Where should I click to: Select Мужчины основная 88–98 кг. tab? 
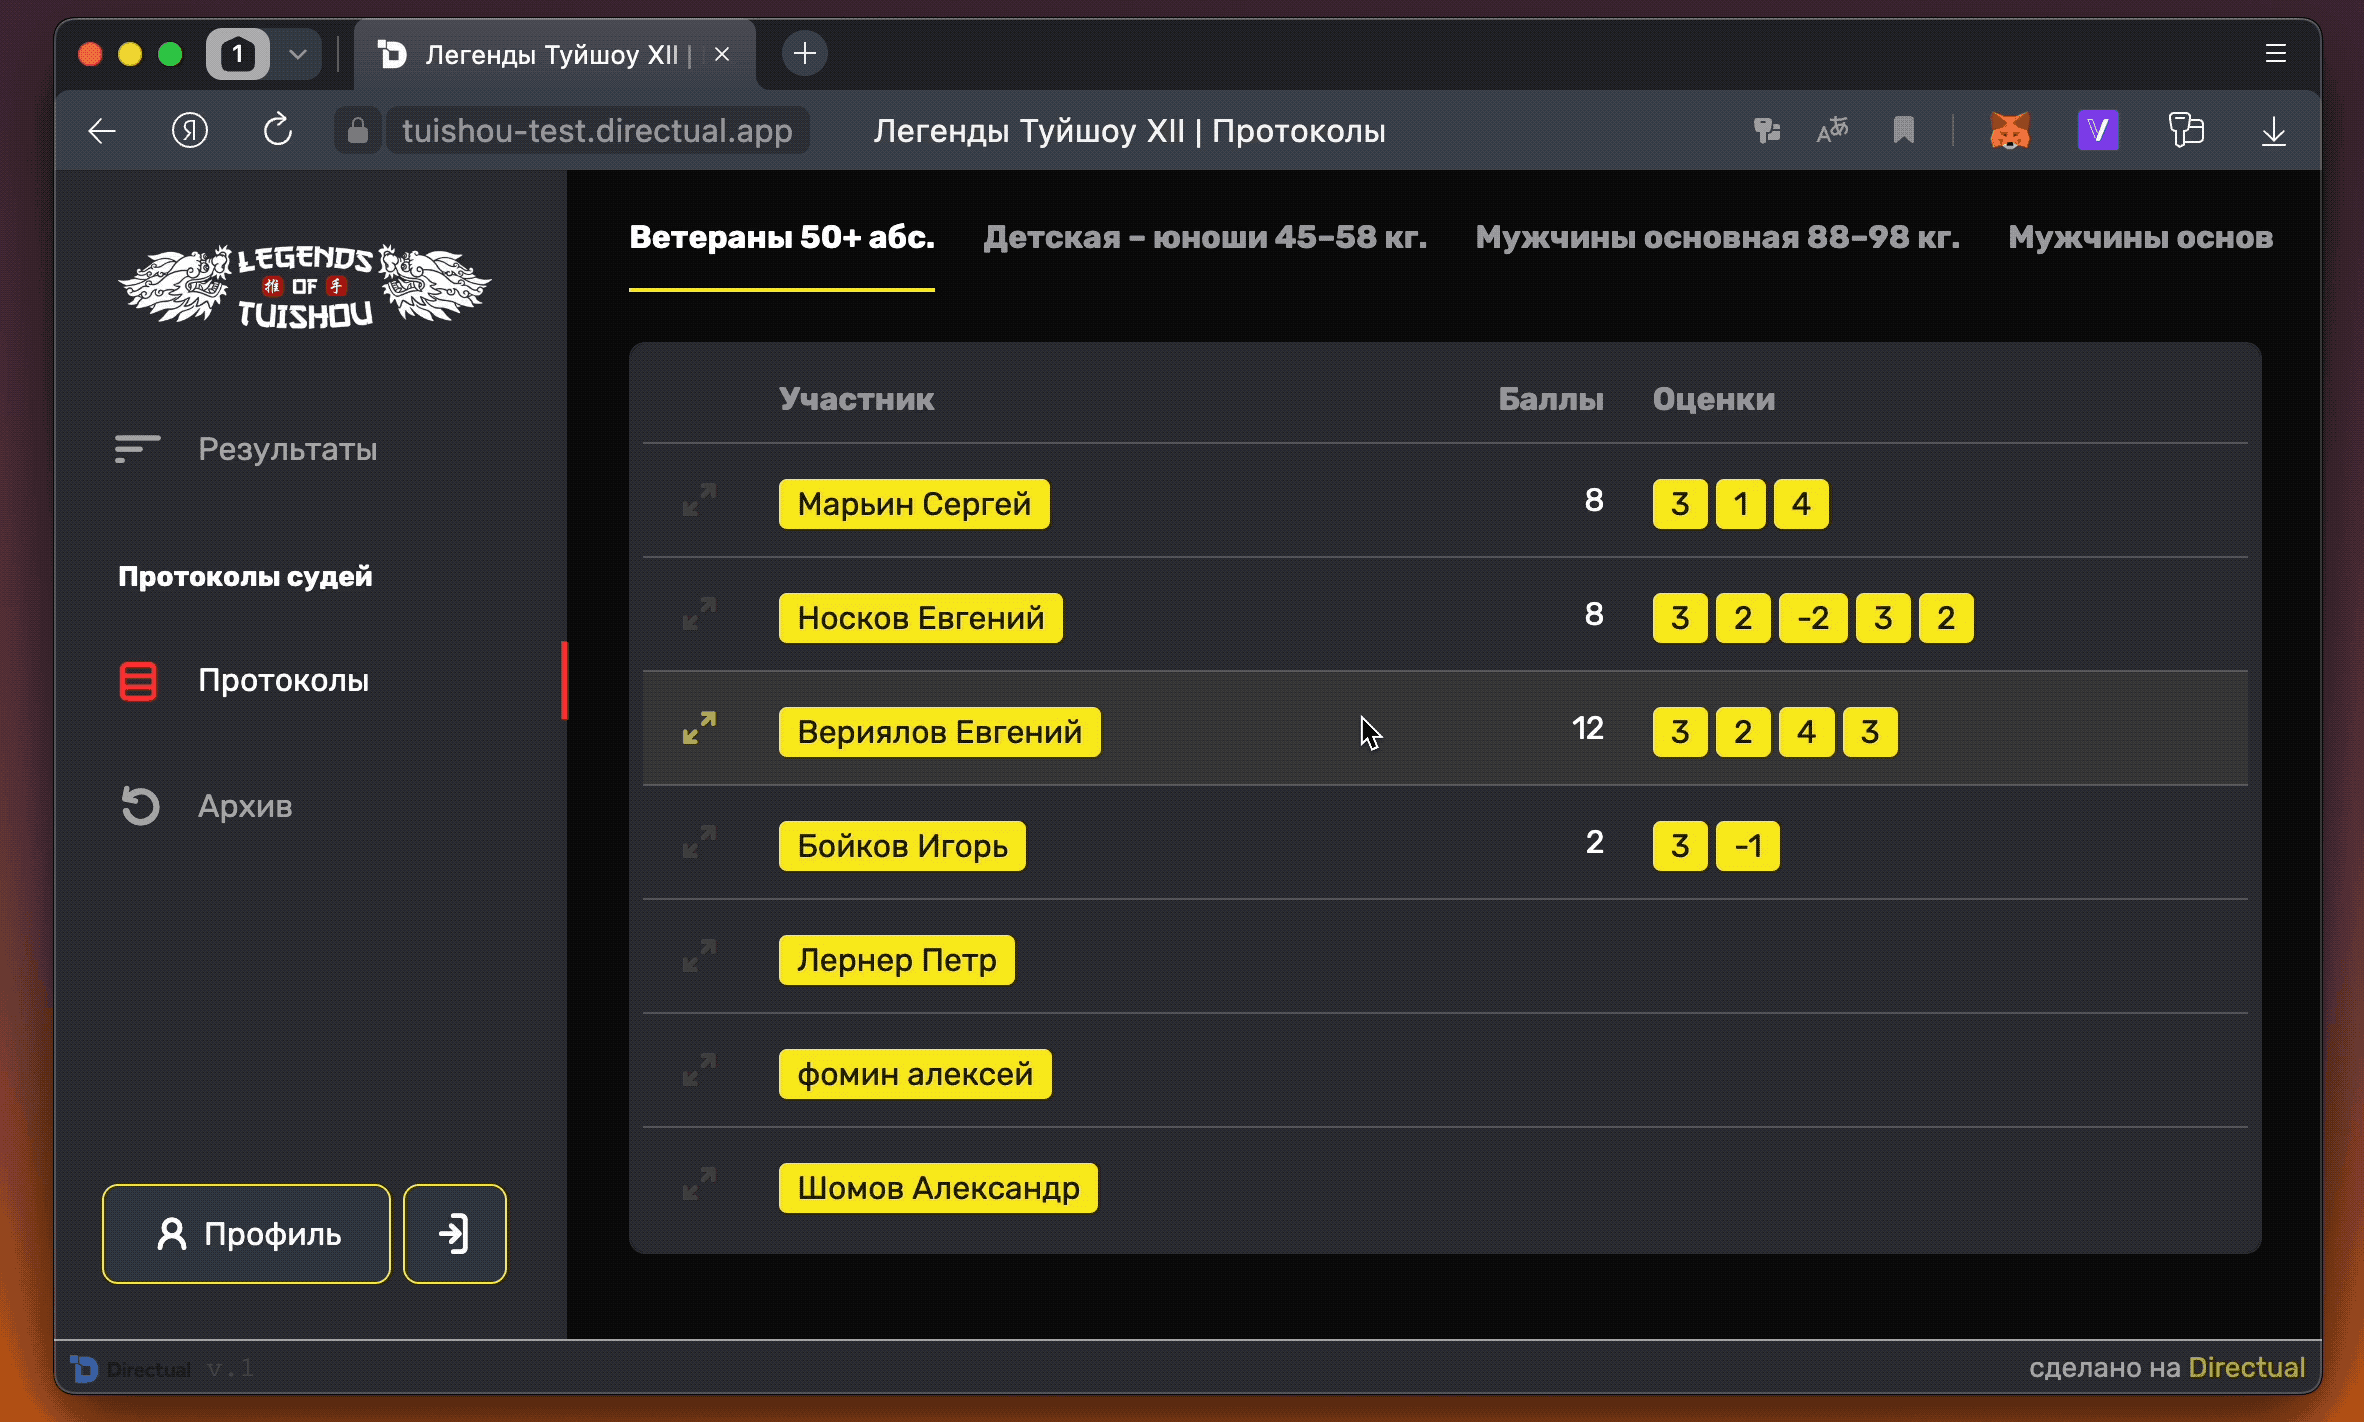point(1717,237)
